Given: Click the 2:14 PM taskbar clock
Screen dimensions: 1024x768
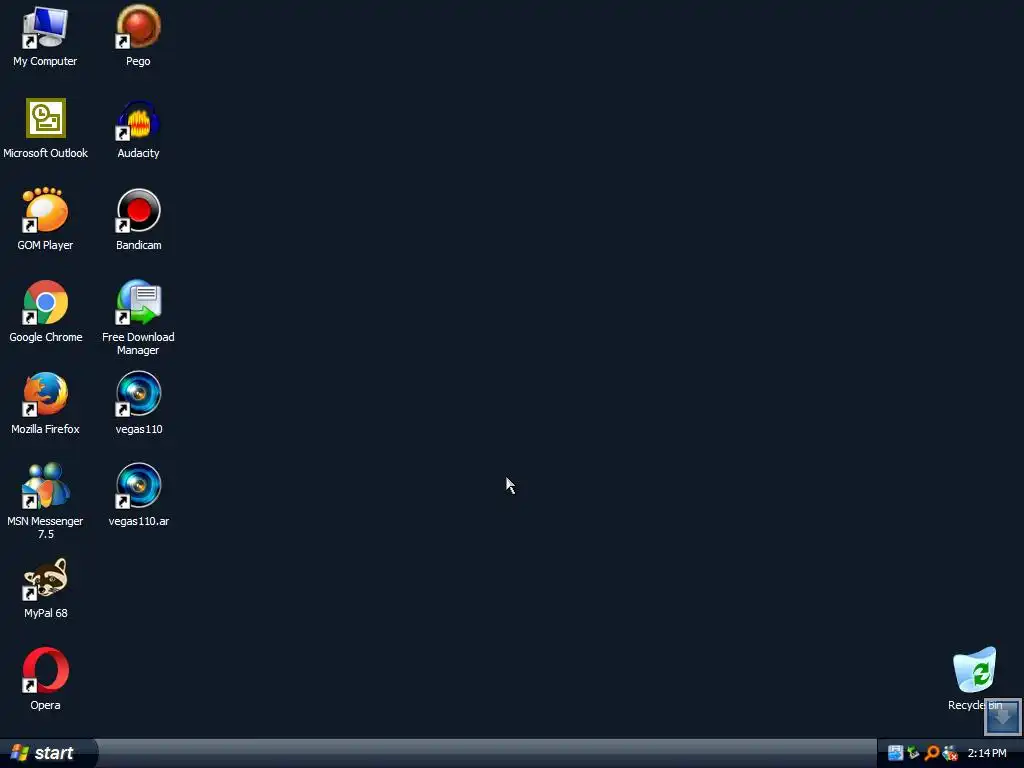Looking at the screenshot, I should pos(987,753).
